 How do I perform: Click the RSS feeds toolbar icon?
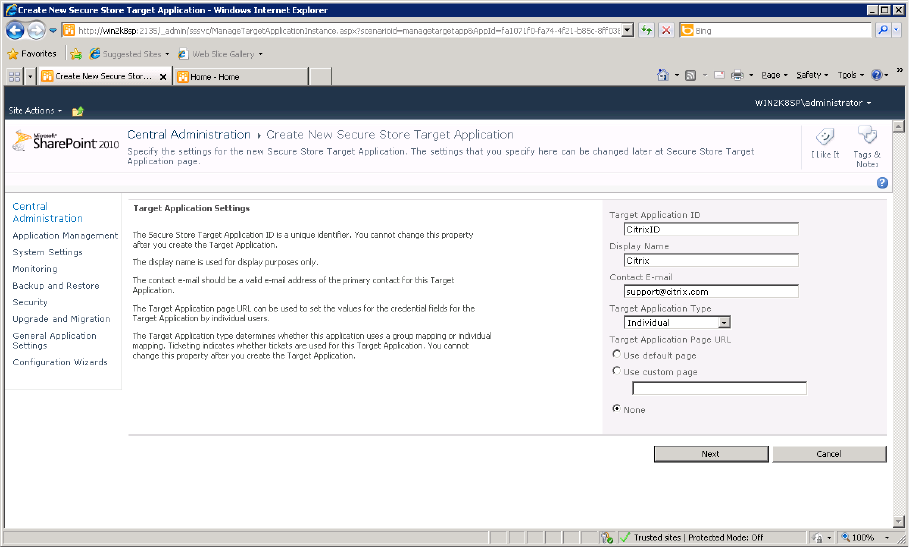point(690,75)
